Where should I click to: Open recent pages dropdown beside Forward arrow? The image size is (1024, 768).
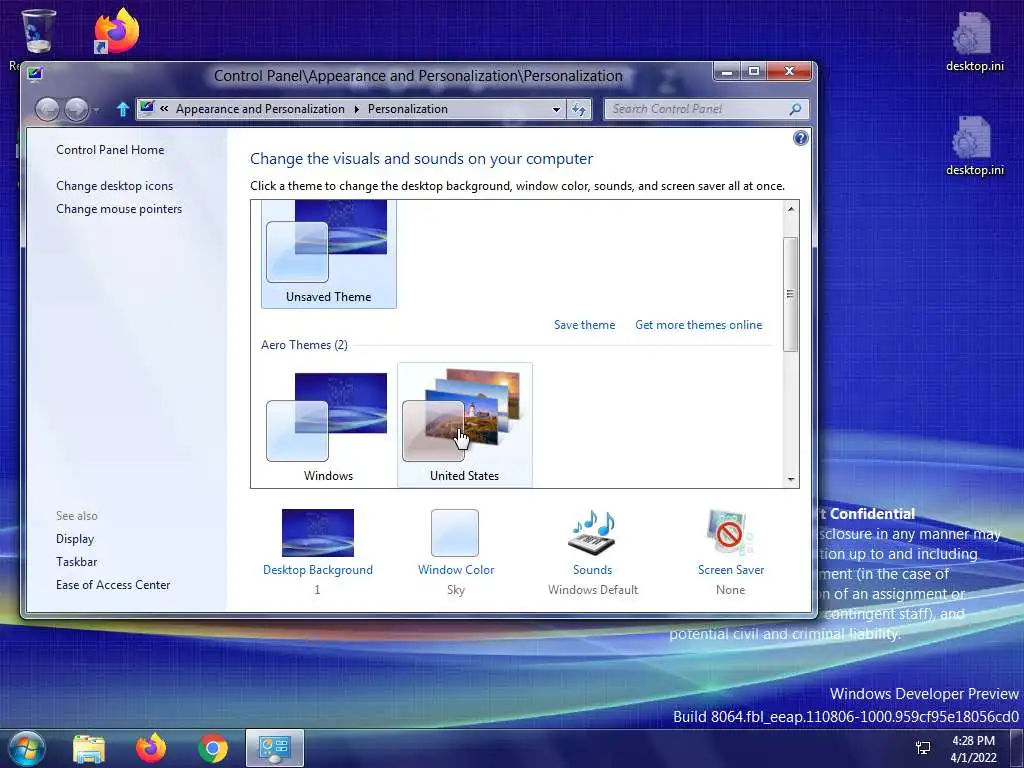click(97, 110)
